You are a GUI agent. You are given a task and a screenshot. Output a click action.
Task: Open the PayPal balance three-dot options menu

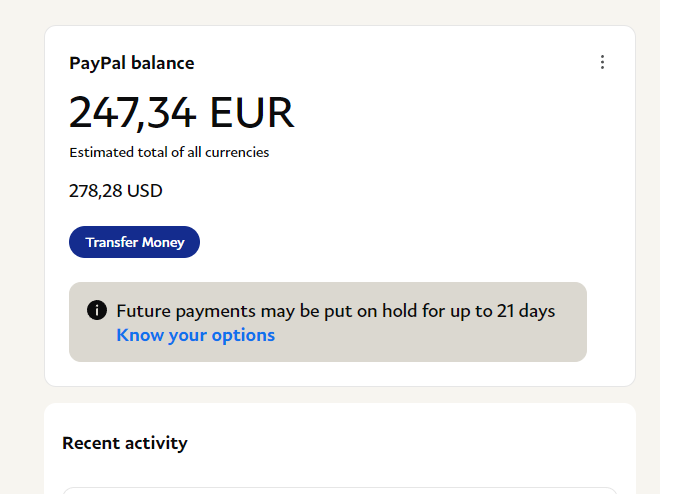602,62
